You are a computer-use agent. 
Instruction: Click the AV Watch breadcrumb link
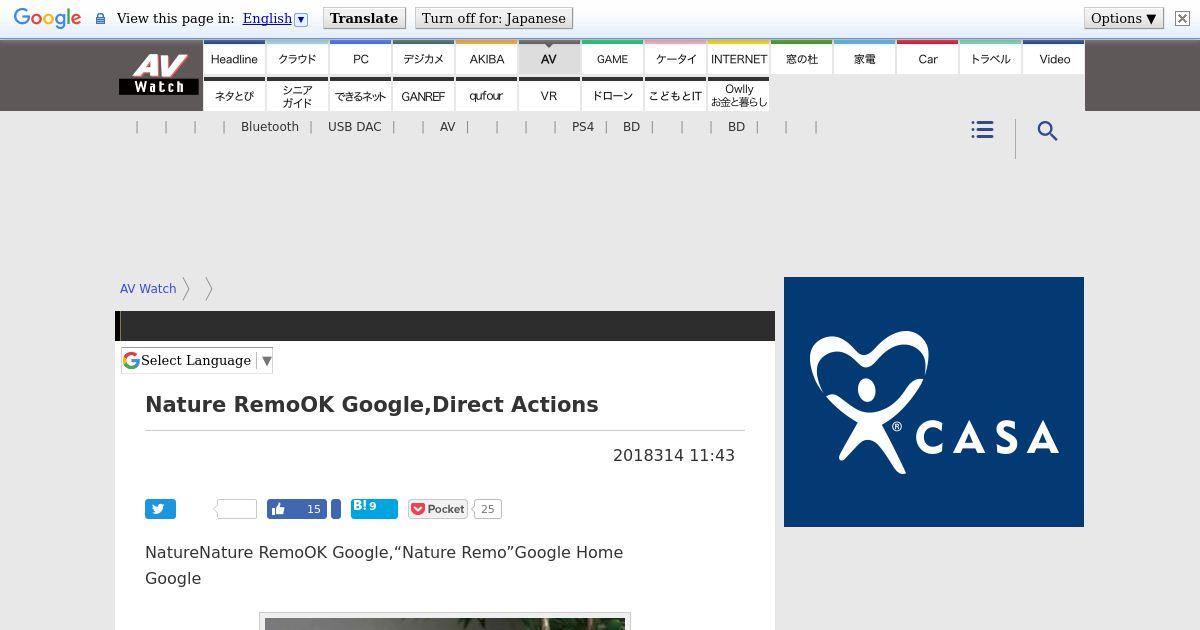point(148,288)
